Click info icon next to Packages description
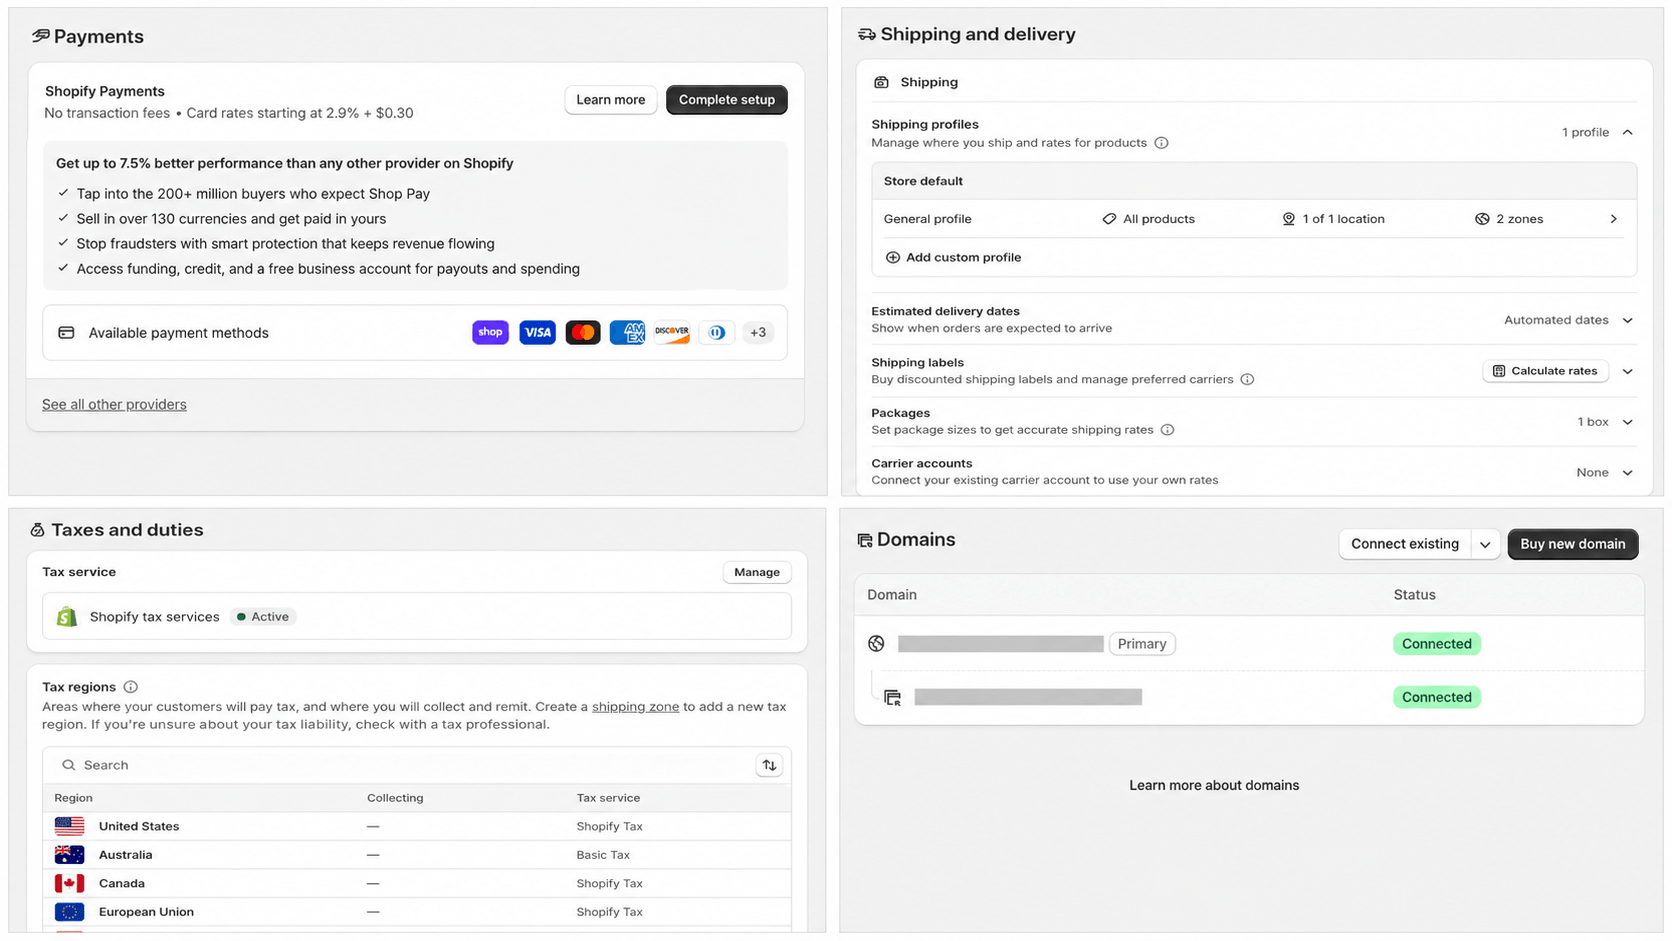Screen dimensions: 1672x941 pyautogui.click(x=1167, y=430)
